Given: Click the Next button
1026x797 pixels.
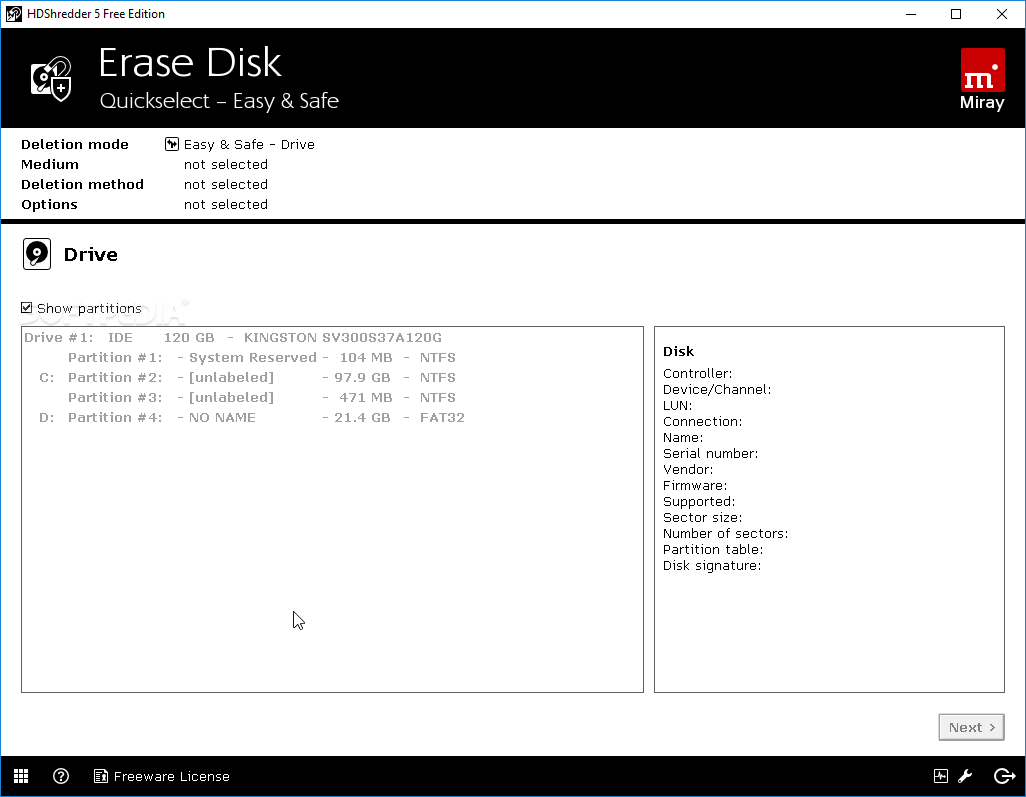Looking at the screenshot, I should (971, 727).
